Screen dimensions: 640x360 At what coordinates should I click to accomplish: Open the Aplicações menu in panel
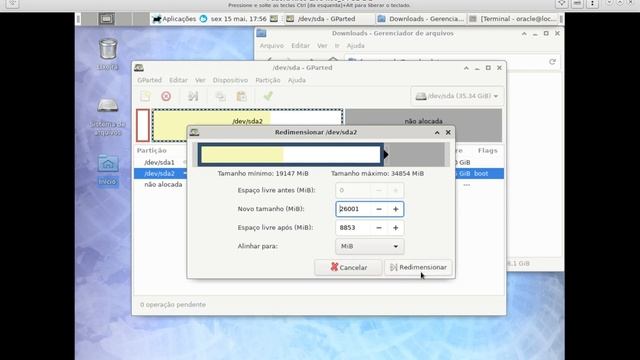(174, 19)
